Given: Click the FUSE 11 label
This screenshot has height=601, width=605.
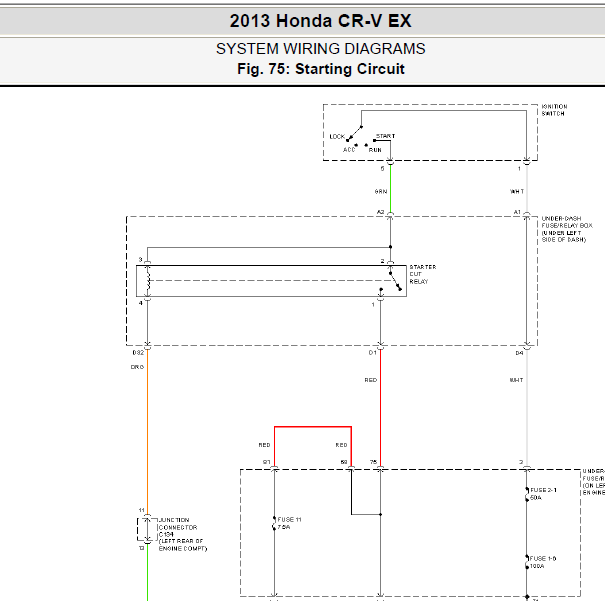Looking at the screenshot, I should click(x=289, y=520).
